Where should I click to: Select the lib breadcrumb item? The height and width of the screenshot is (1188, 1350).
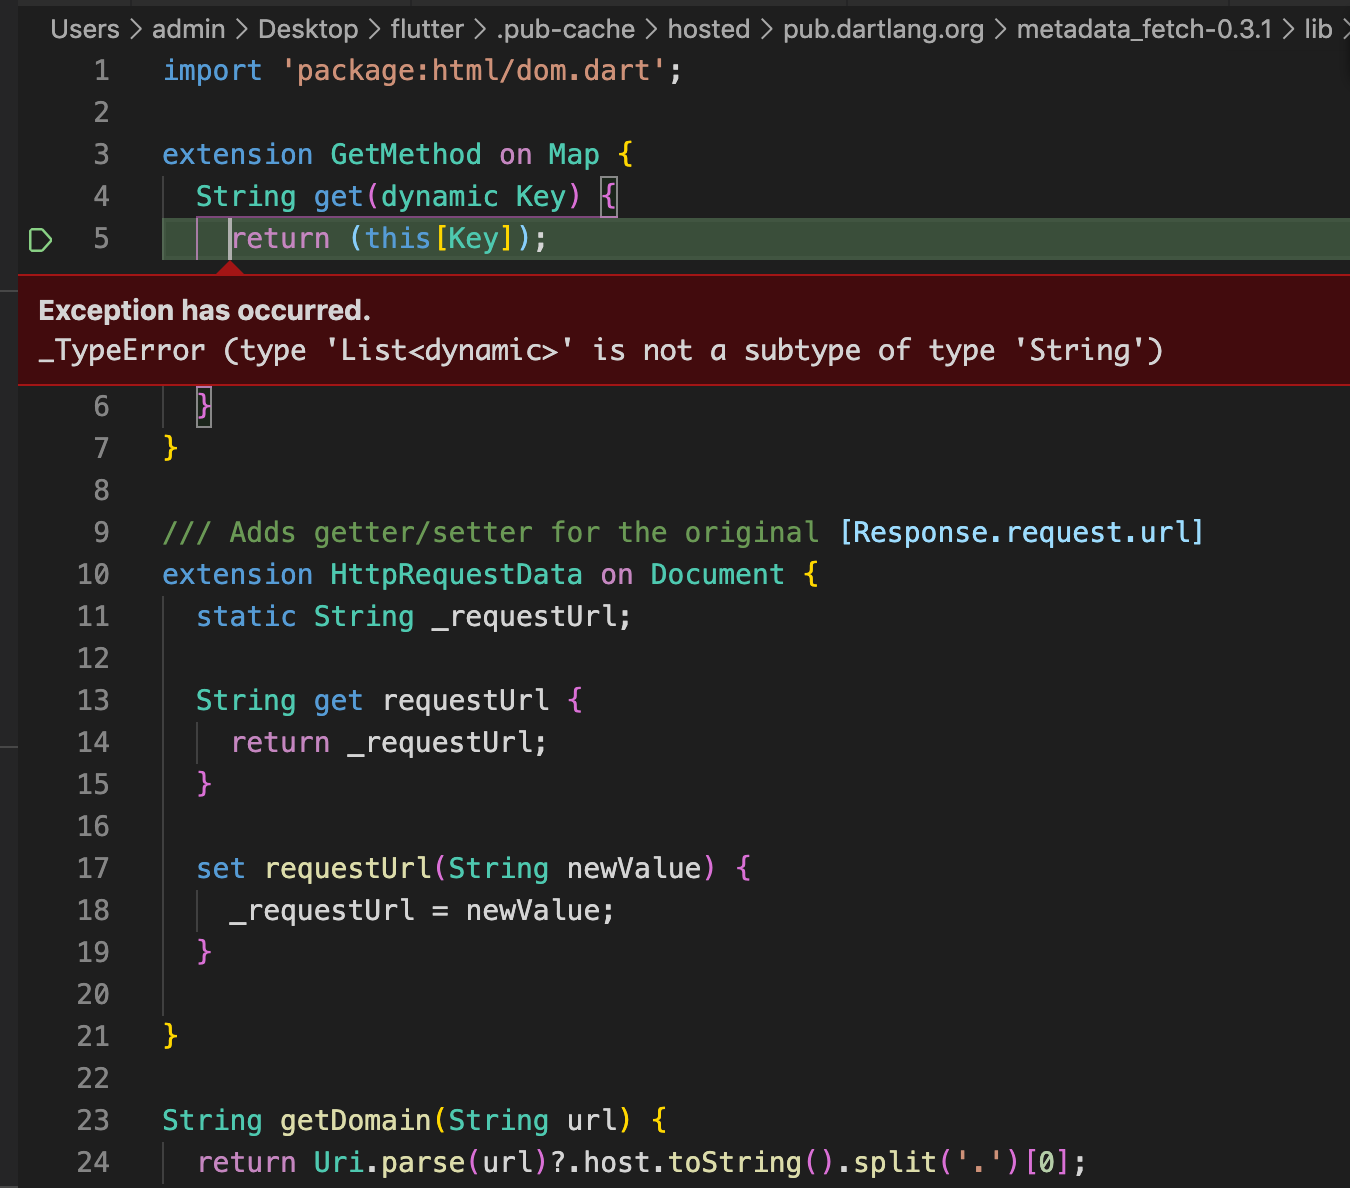pos(1322,29)
